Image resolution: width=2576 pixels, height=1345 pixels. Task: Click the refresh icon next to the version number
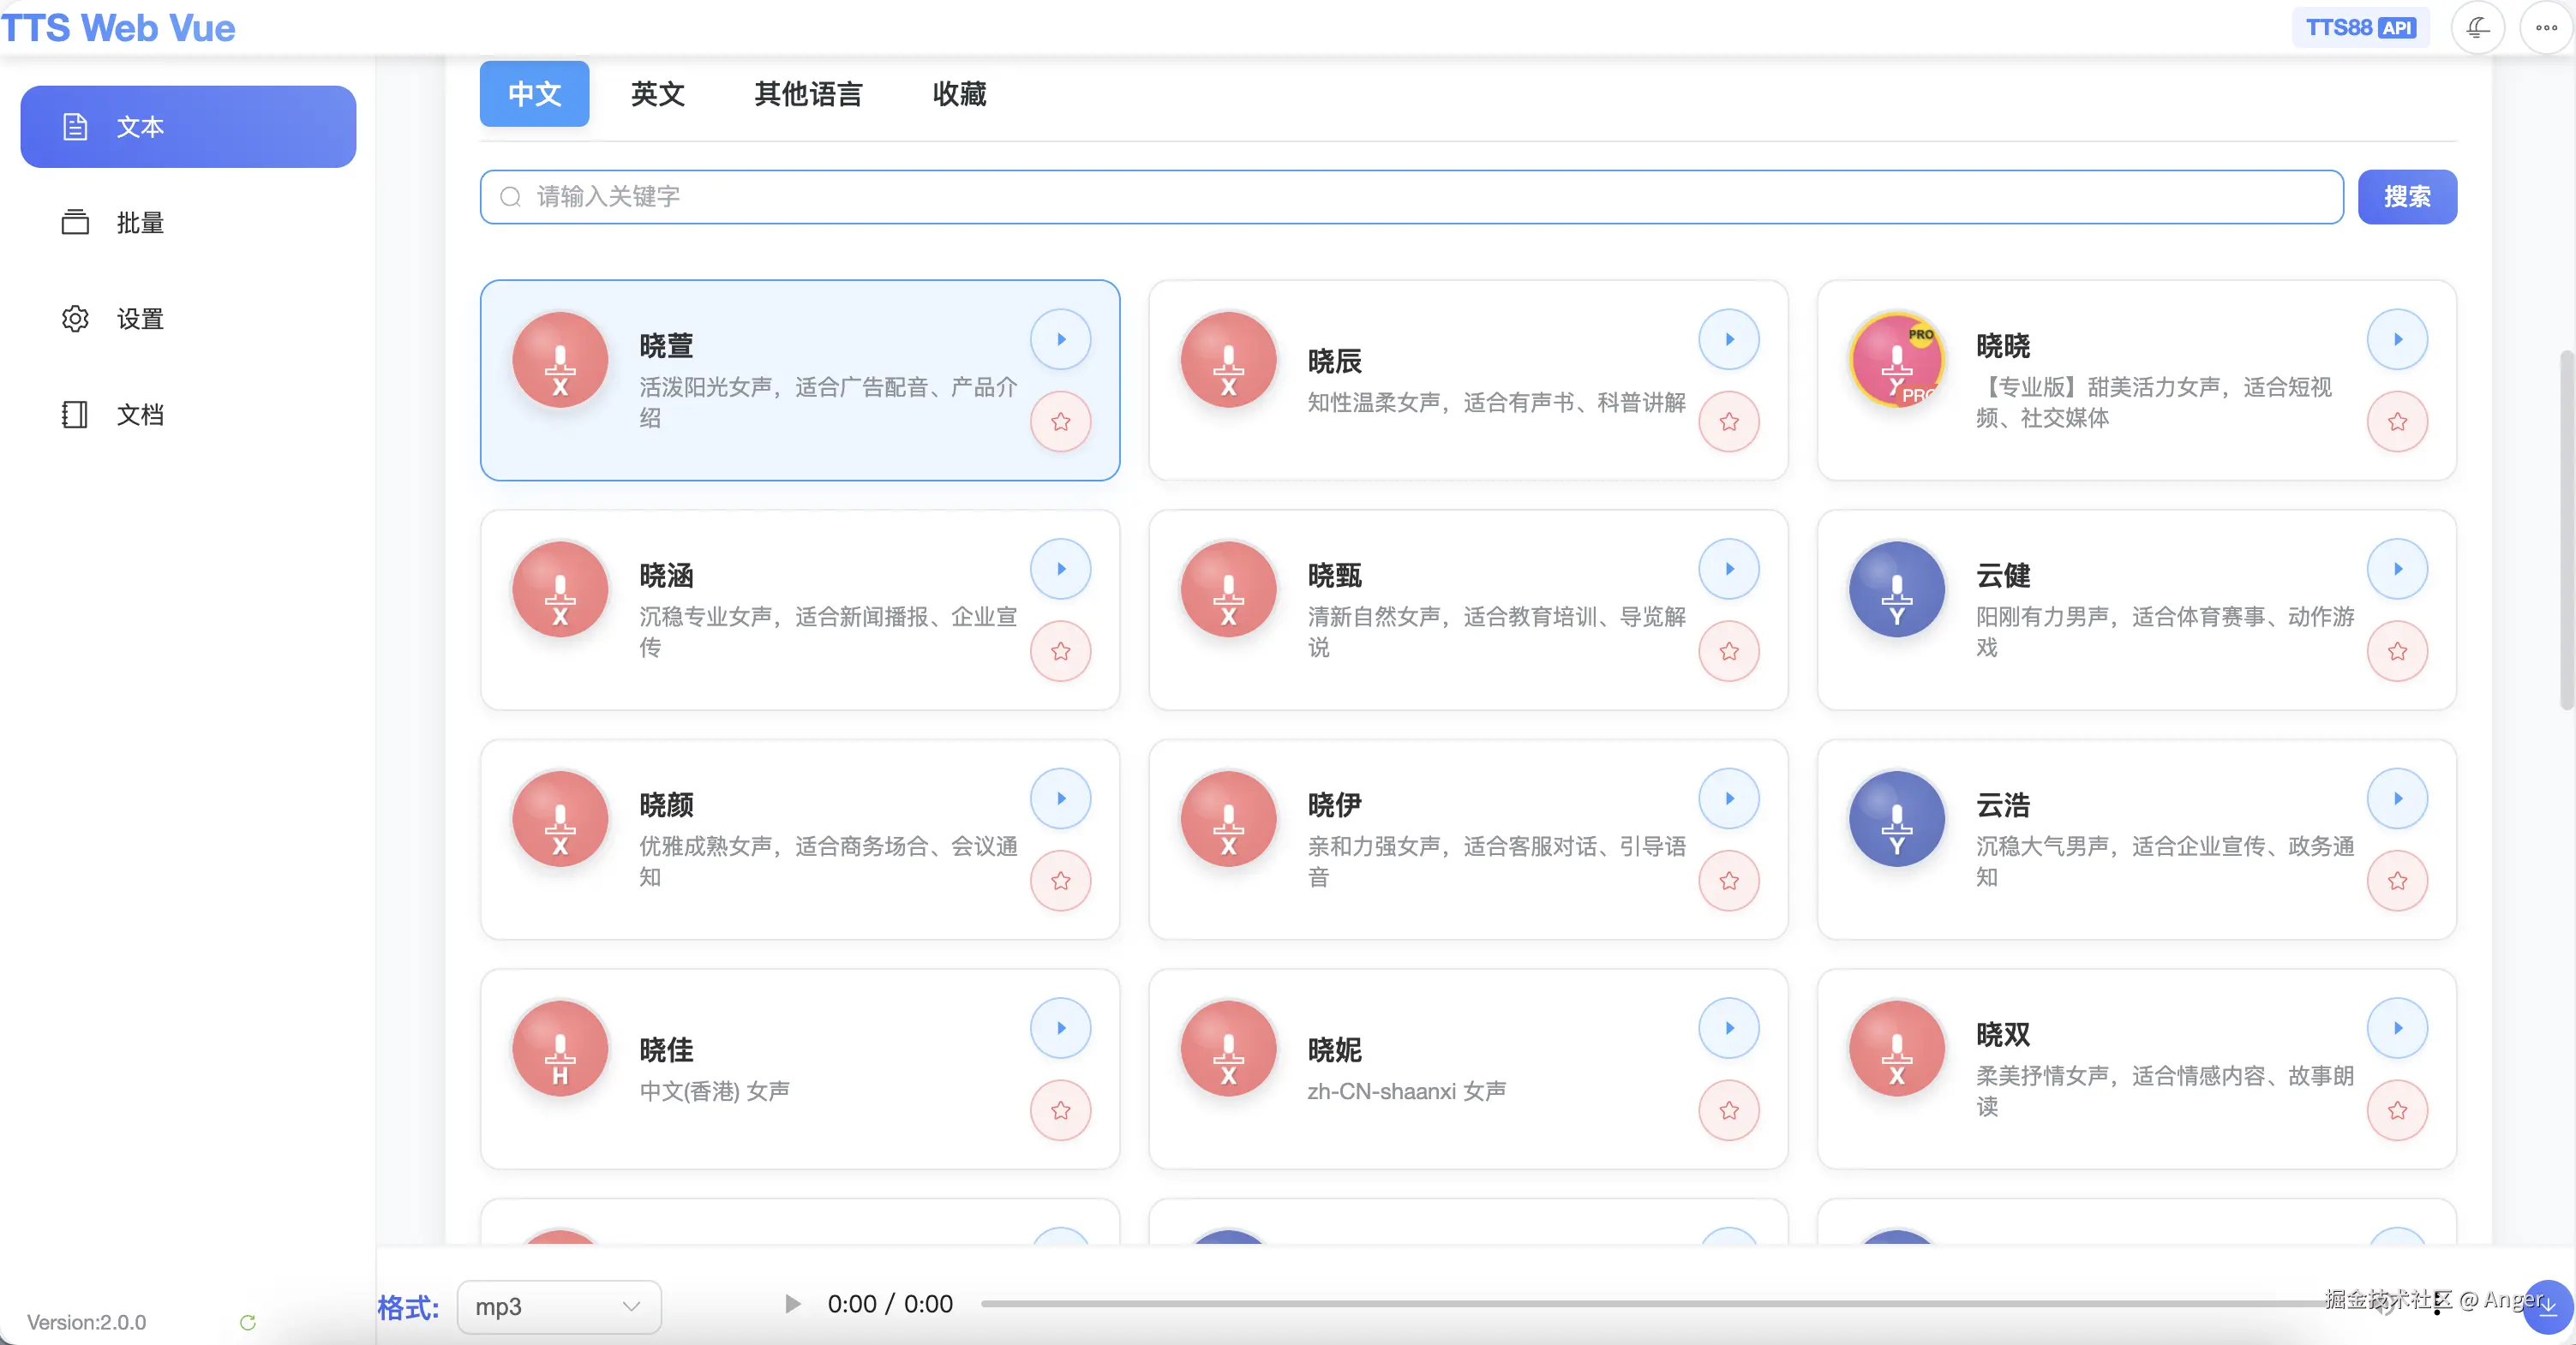(x=247, y=1322)
